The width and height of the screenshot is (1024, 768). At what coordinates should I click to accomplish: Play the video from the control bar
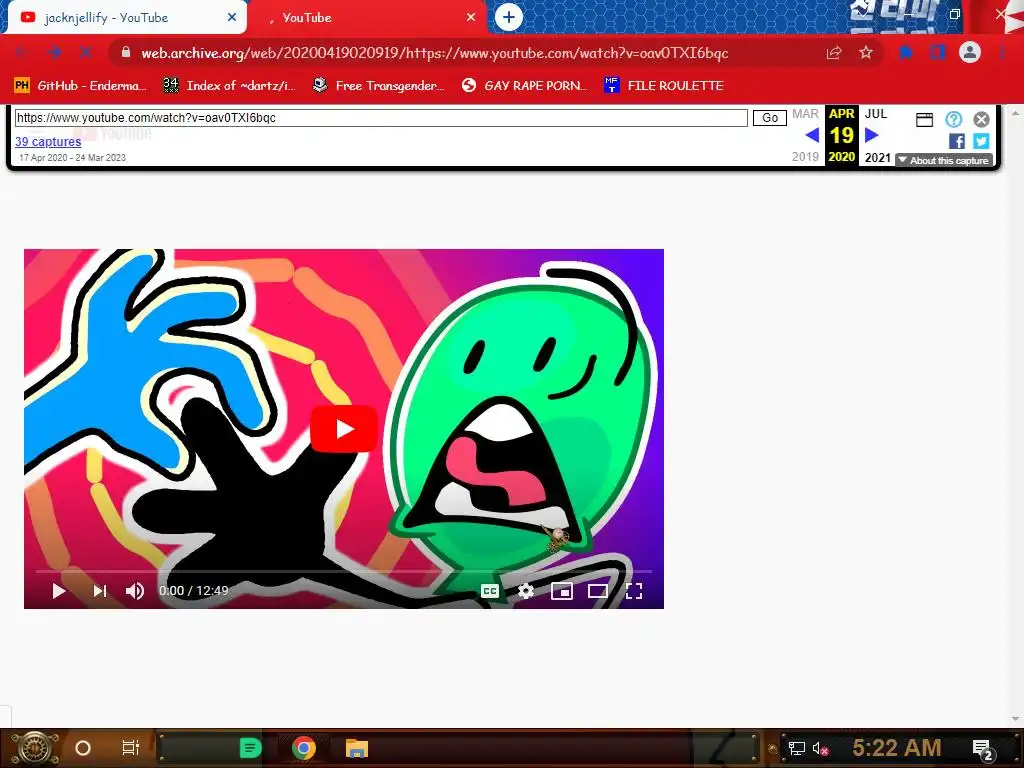click(x=58, y=591)
